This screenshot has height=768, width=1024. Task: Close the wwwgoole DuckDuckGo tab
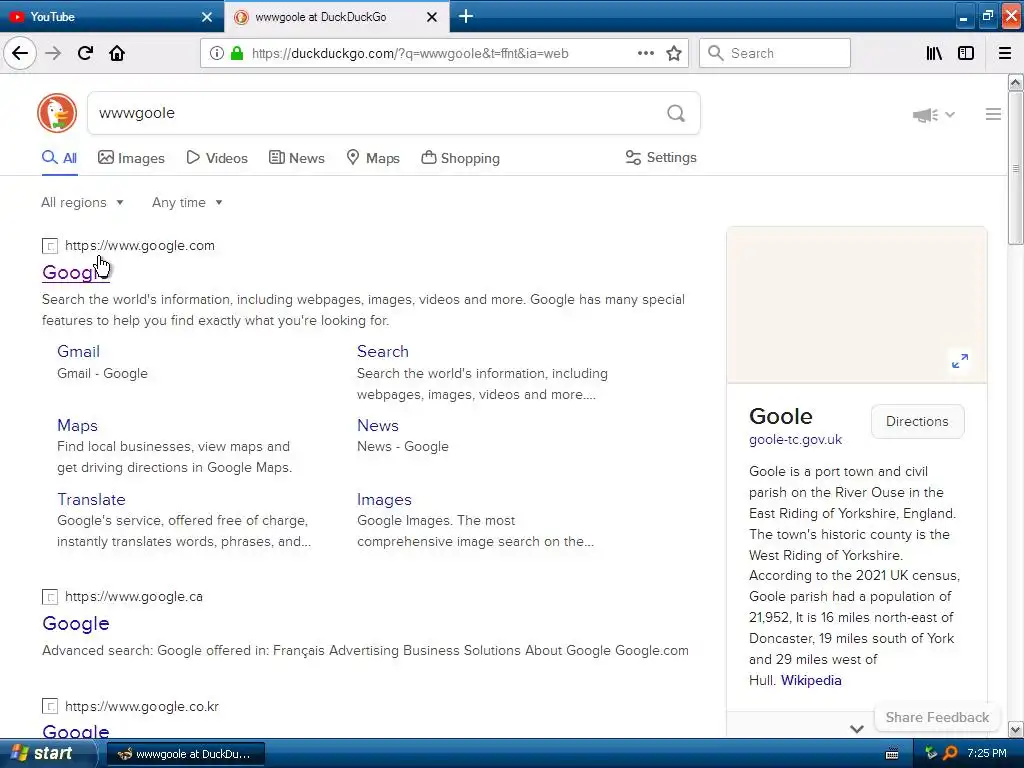click(x=432, y=17)
